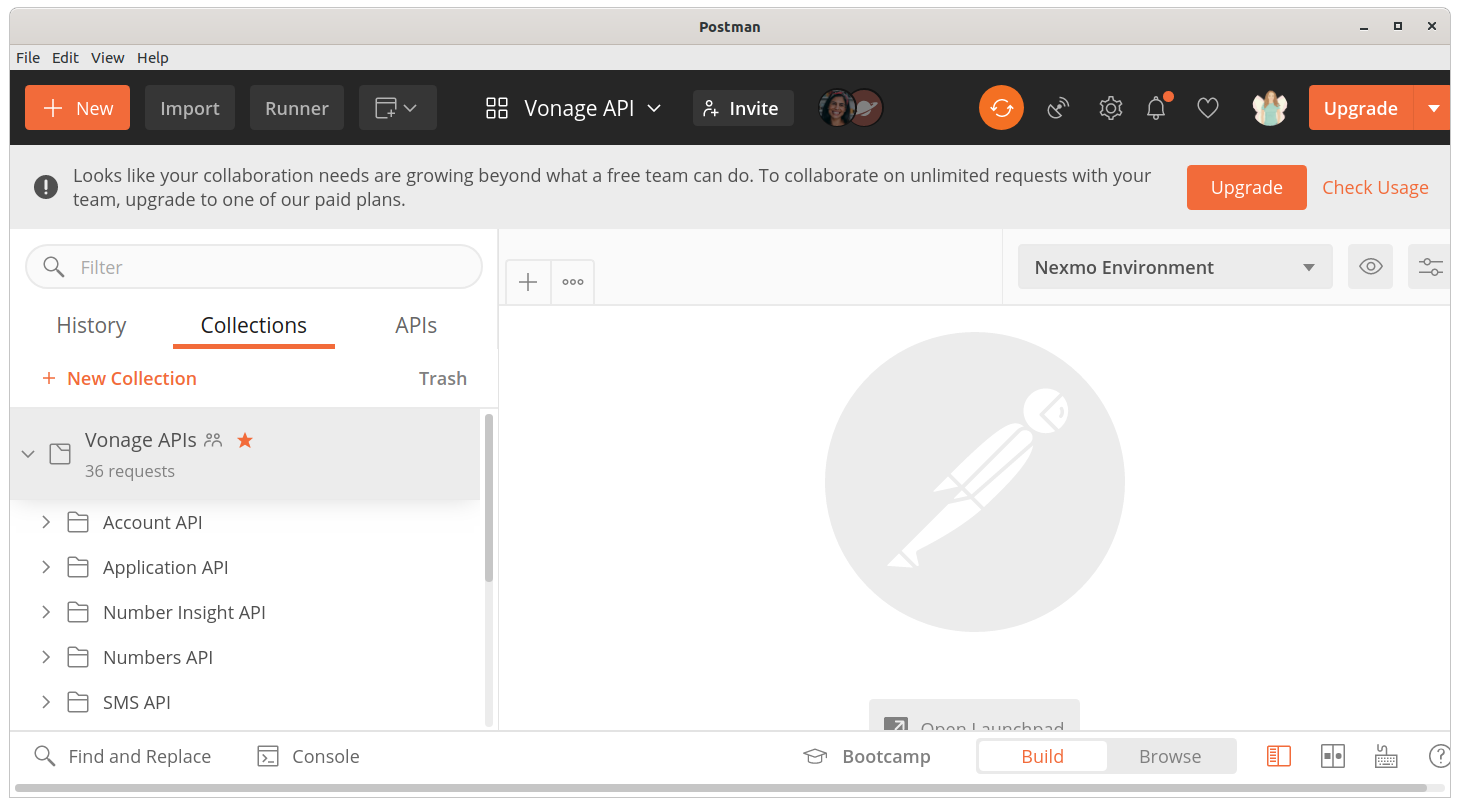Screen dimensions: 1460x807
Task: Click the plus new tab icon
Action: point(528,282)
